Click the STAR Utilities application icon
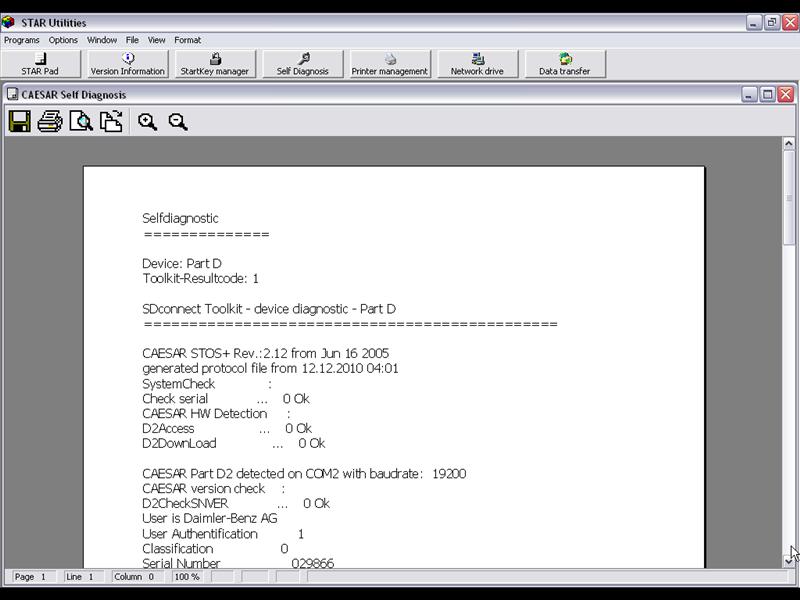 point(9,22)
